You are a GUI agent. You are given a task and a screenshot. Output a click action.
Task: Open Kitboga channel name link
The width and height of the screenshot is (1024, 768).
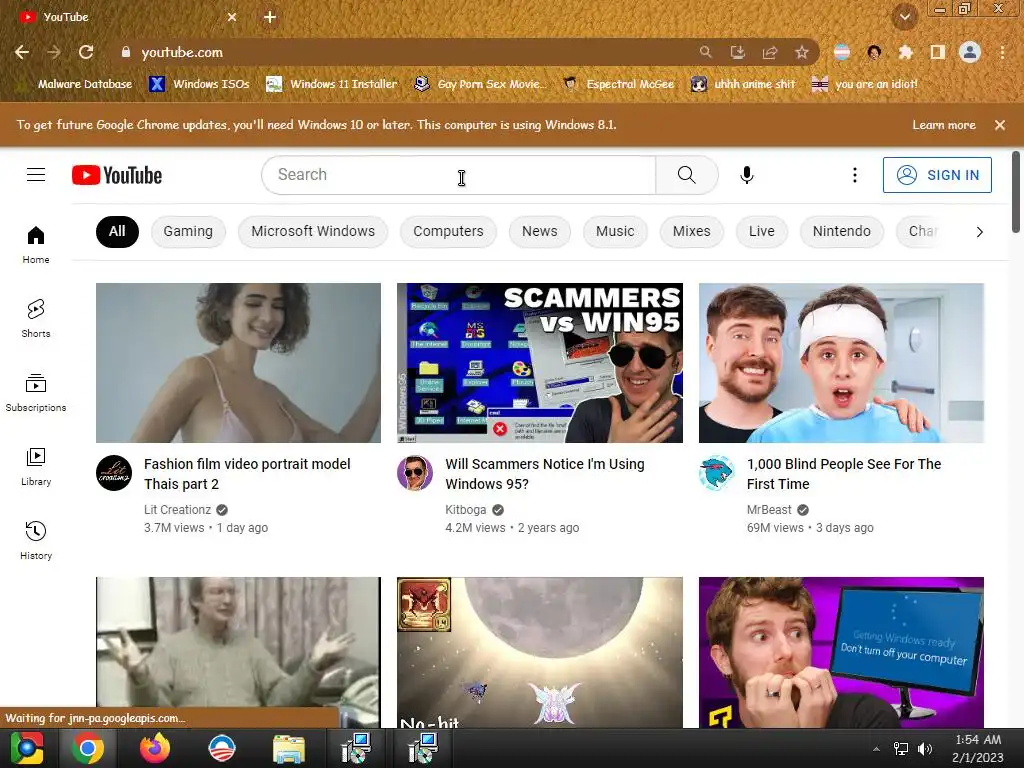(x=466, y=509)
